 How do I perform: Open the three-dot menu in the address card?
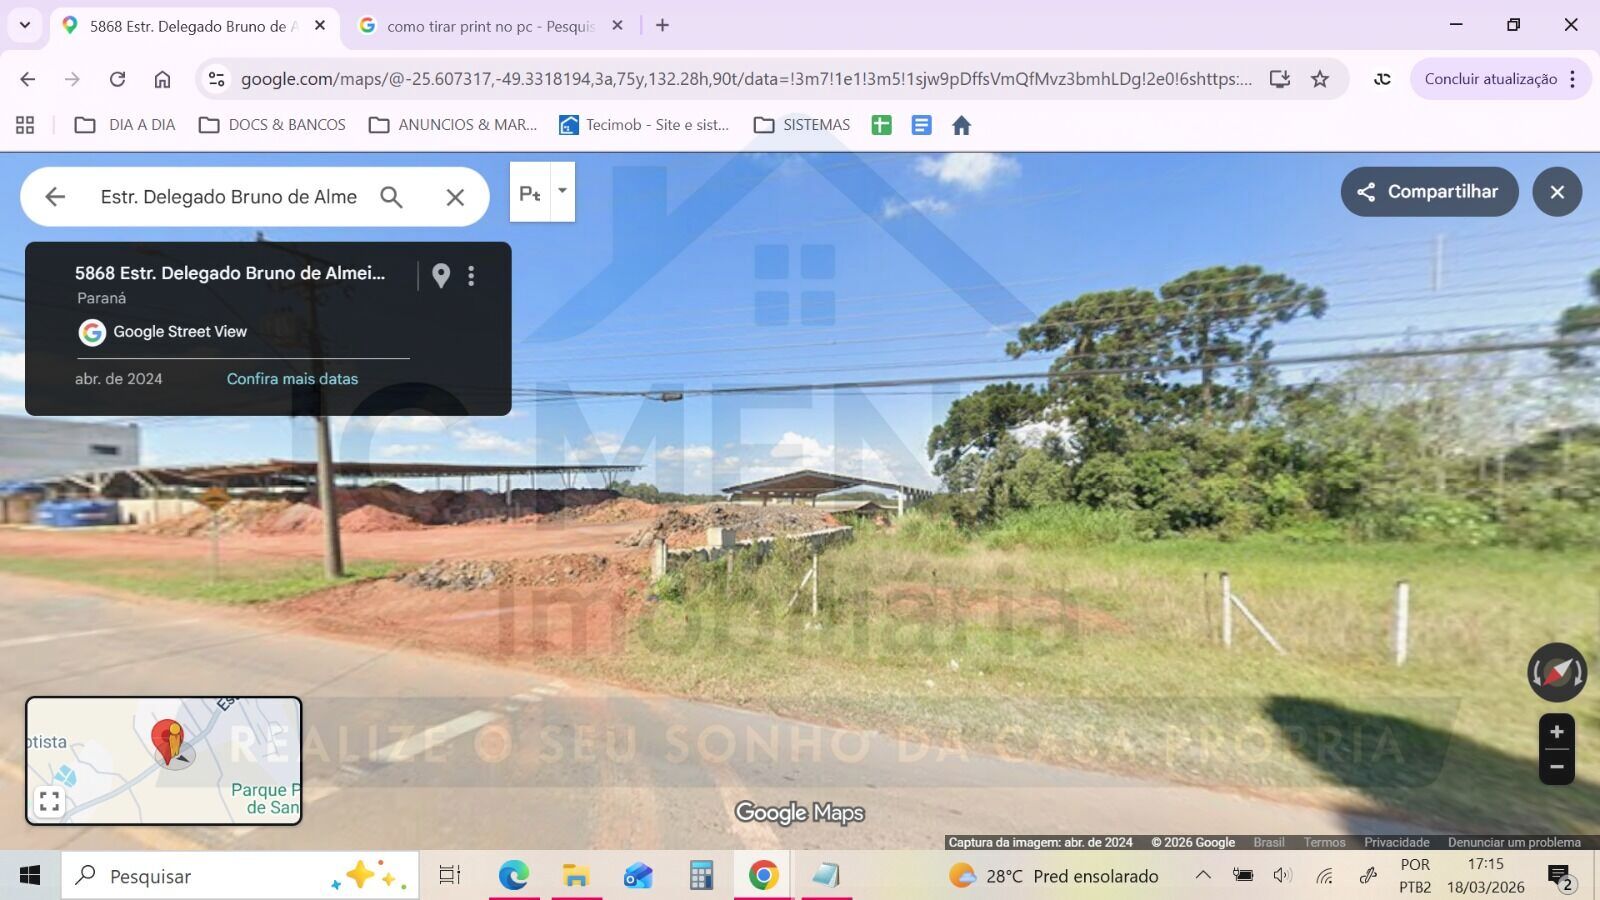click(x=471, y=275)
